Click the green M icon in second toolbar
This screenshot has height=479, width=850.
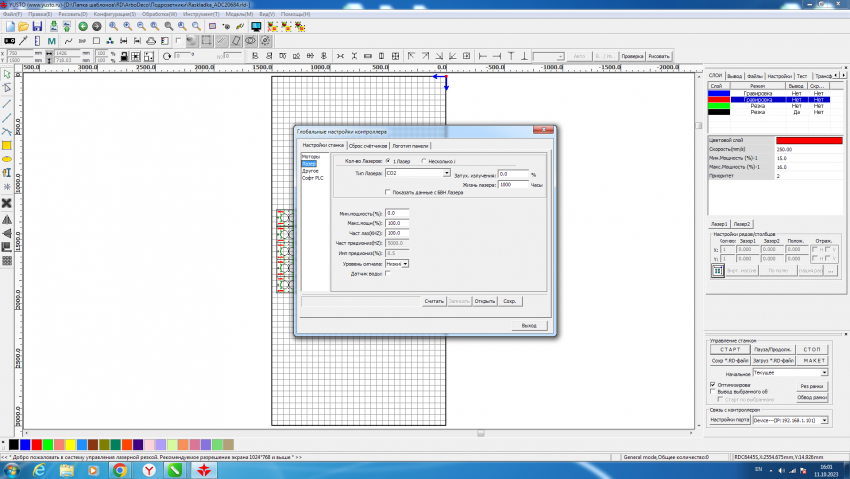tap(51, 41)
